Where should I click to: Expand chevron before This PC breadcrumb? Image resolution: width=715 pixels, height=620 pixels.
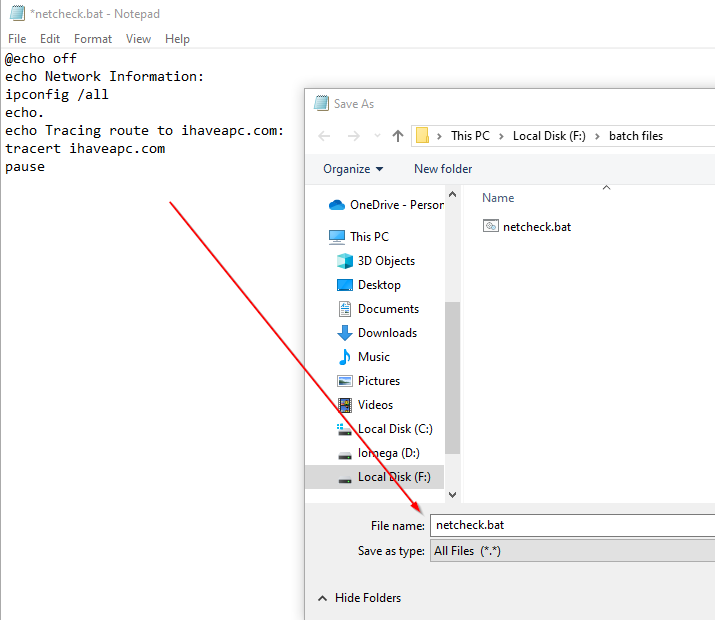pos(439,136)
